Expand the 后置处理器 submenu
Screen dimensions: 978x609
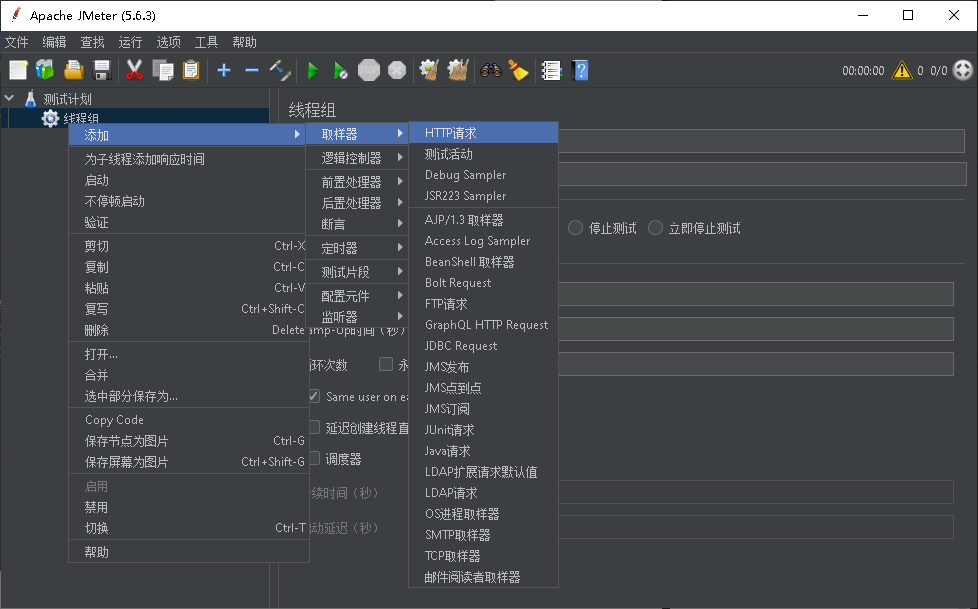[357, 203]
